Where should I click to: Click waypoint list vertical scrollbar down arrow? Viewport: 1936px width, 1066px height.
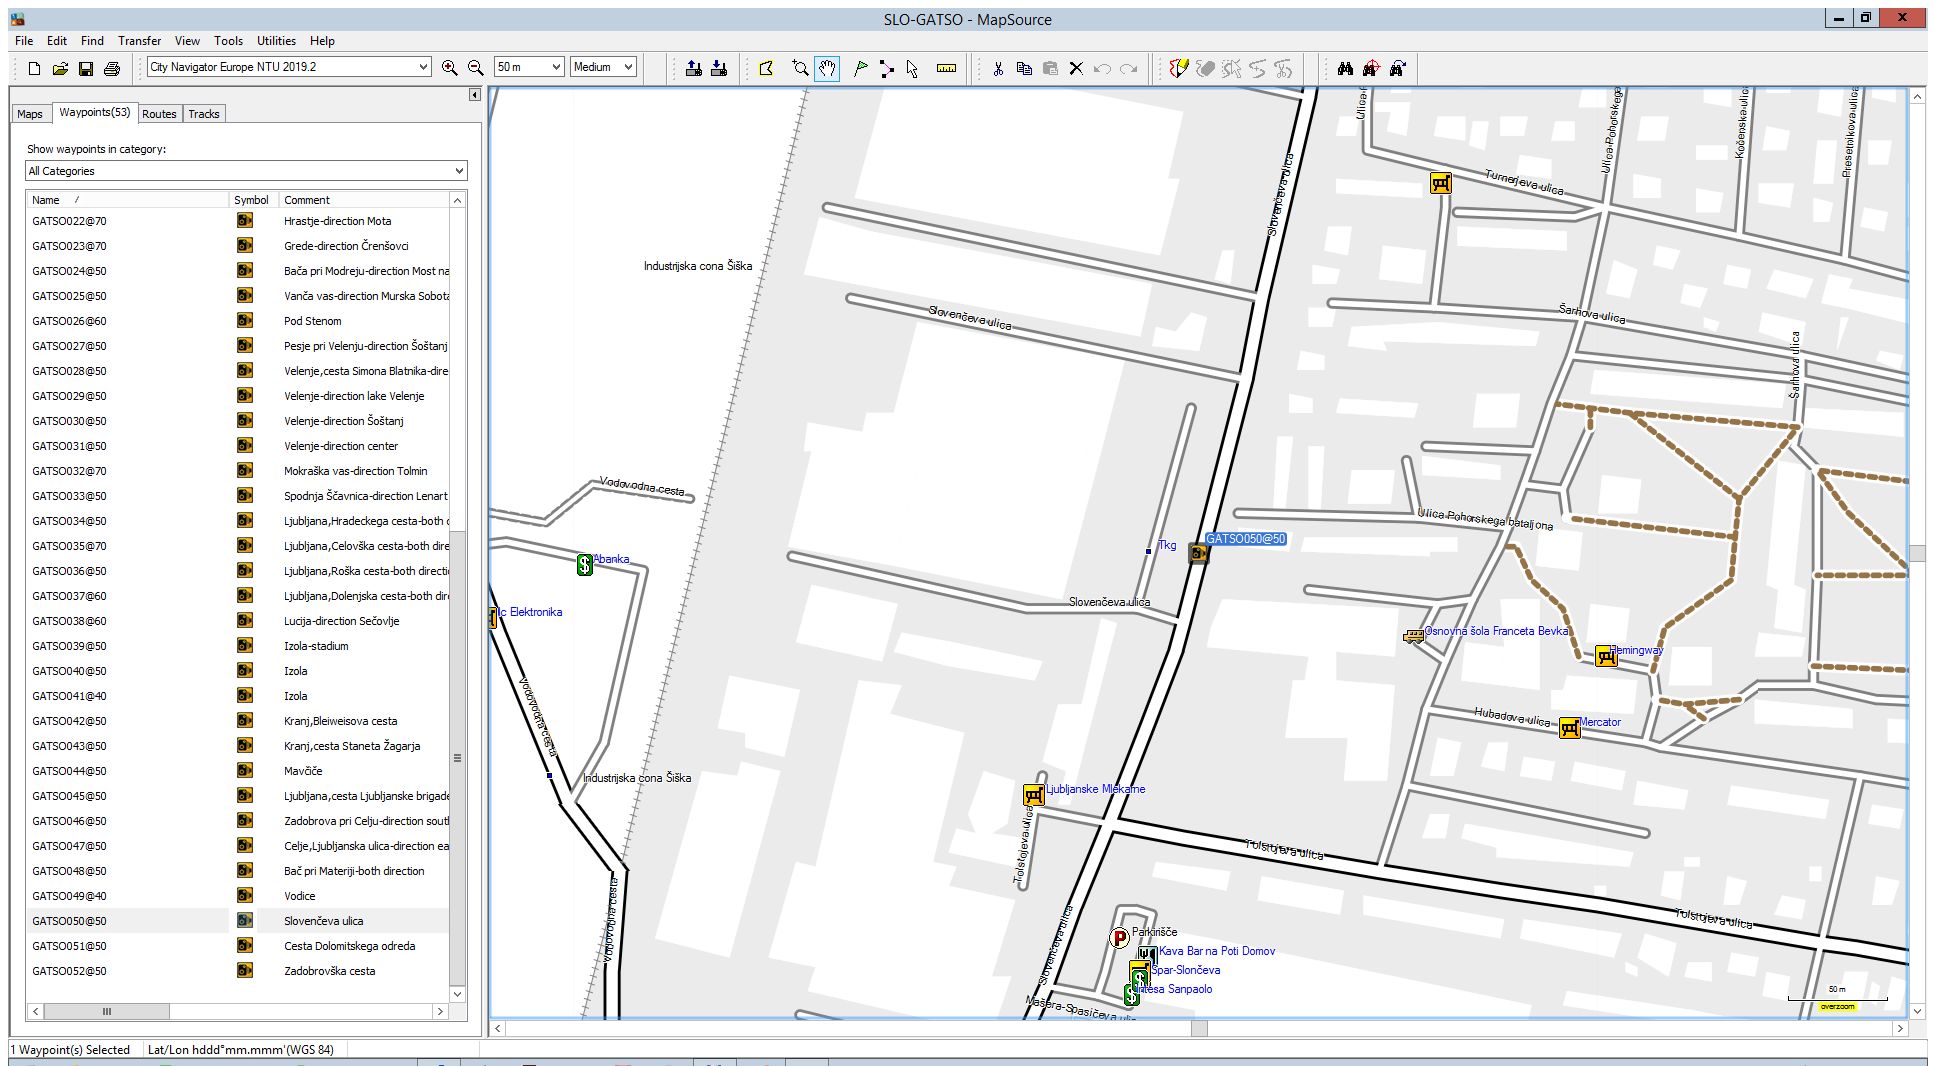coord(458,994)
